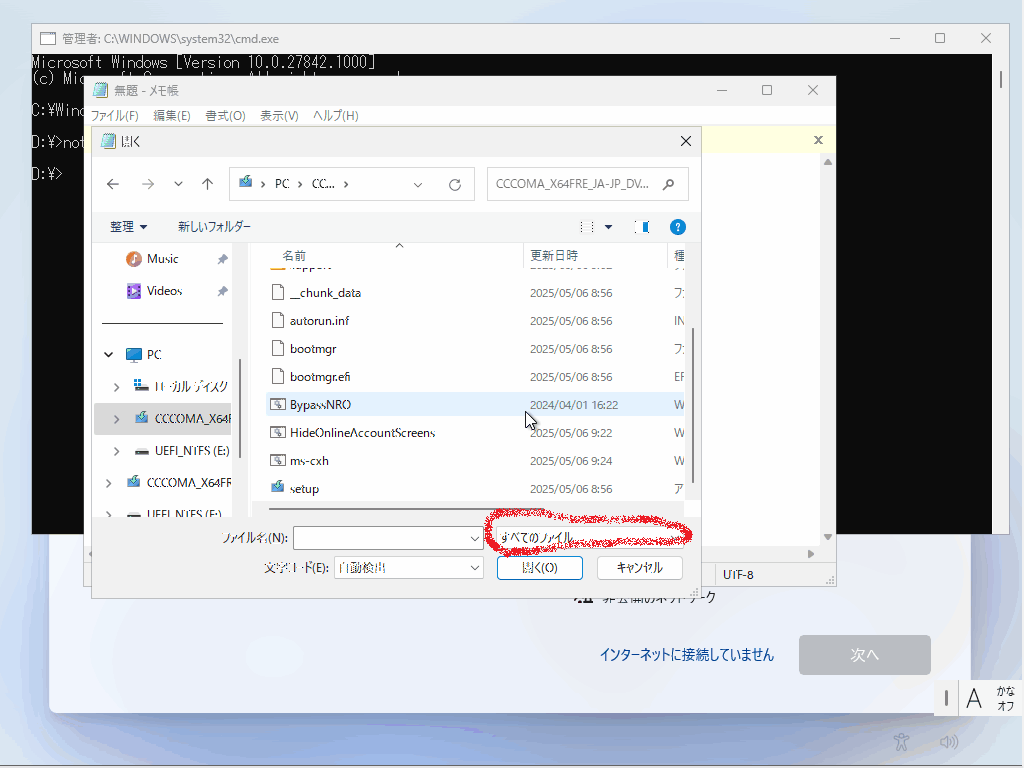Expand the lower CCCOMA_X64FR drive node

click(109, 483)
